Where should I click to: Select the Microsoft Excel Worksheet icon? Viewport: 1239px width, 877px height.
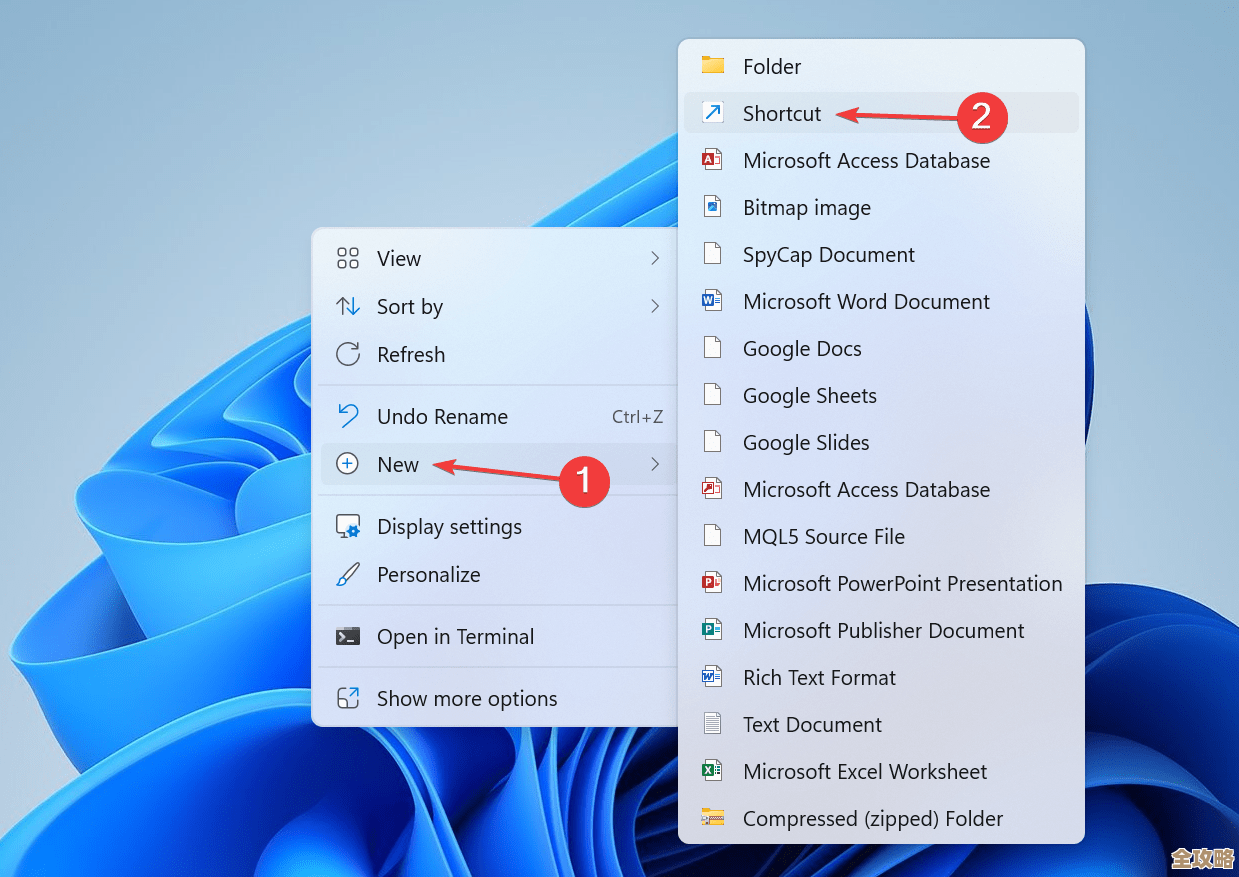[x=714, y=771]
